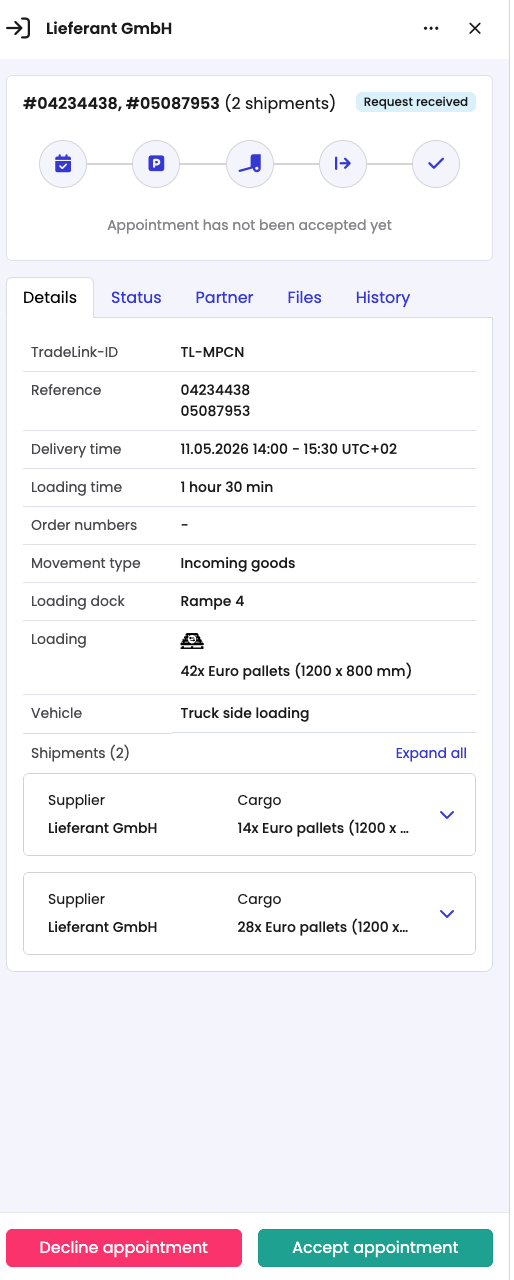
Task: Open the History tab
Action: tap(383, 297)
